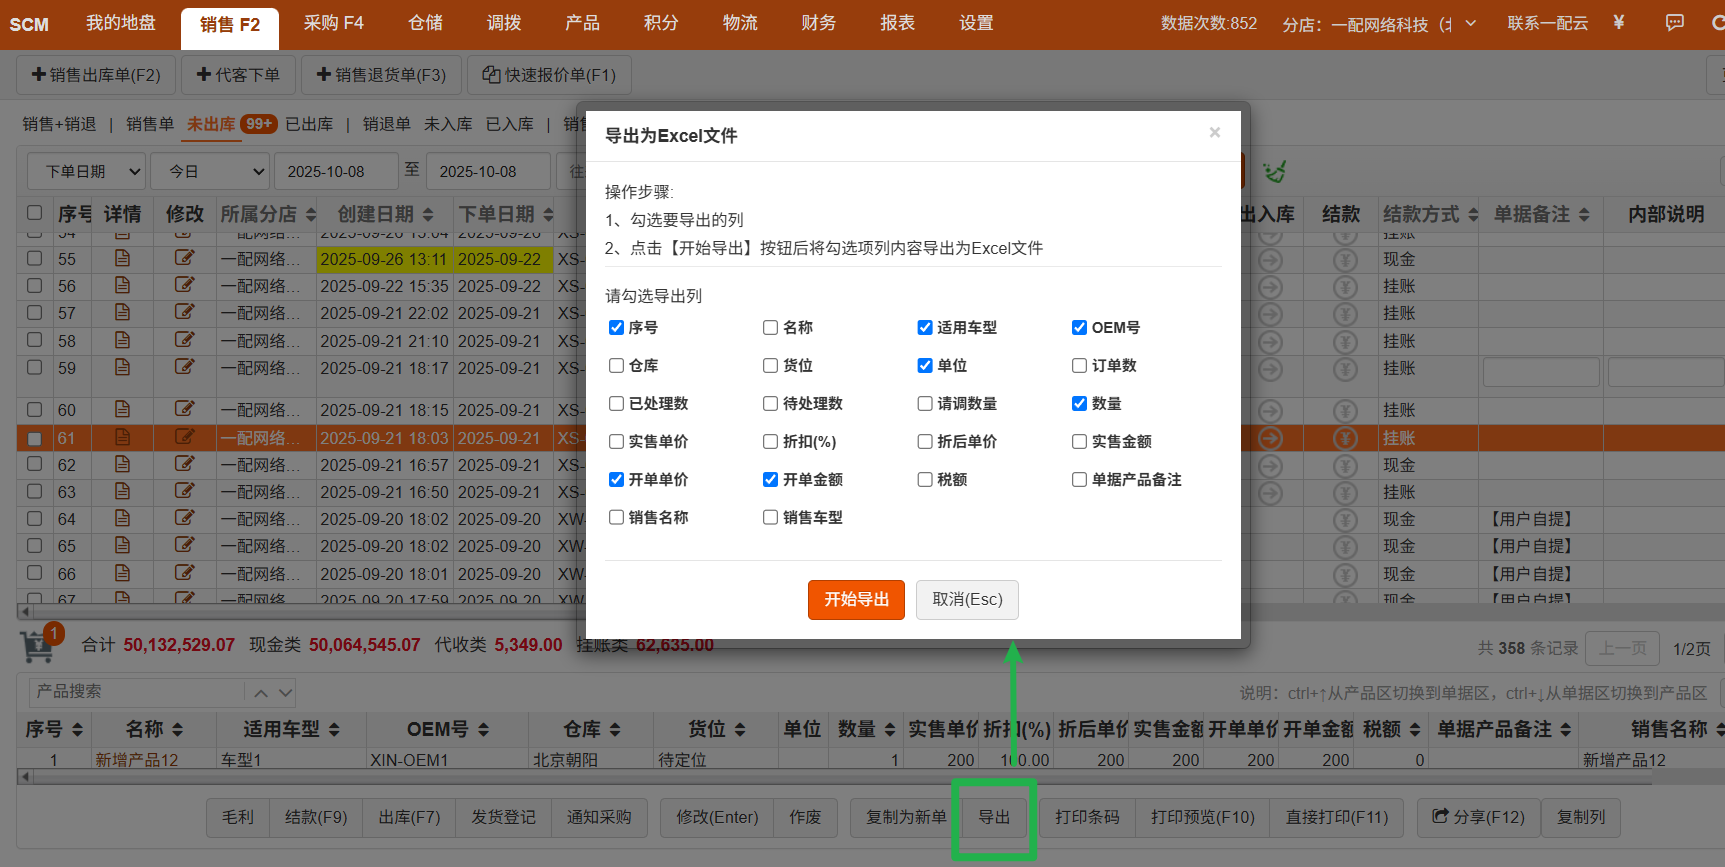The height and width of the screenshot is (867, 1725).
Task: Open the branch selector dropdown in header
Action: [x=1470, y=24]
